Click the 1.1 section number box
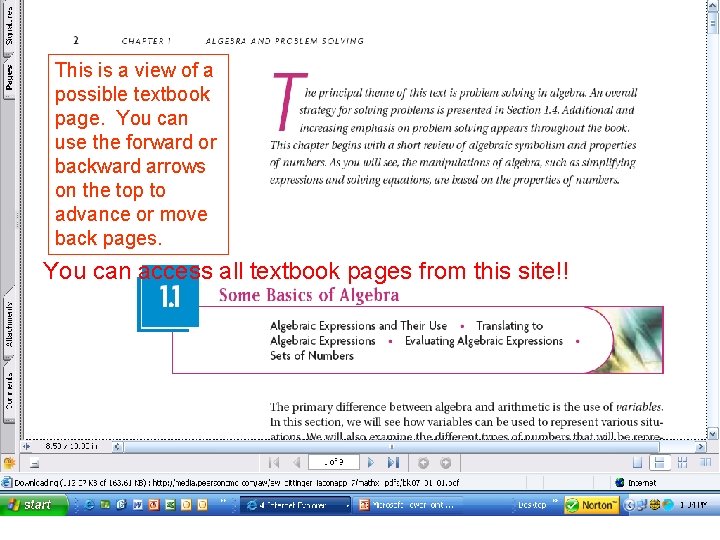This screenshot has width=720, height=540. tap(168, 298)
